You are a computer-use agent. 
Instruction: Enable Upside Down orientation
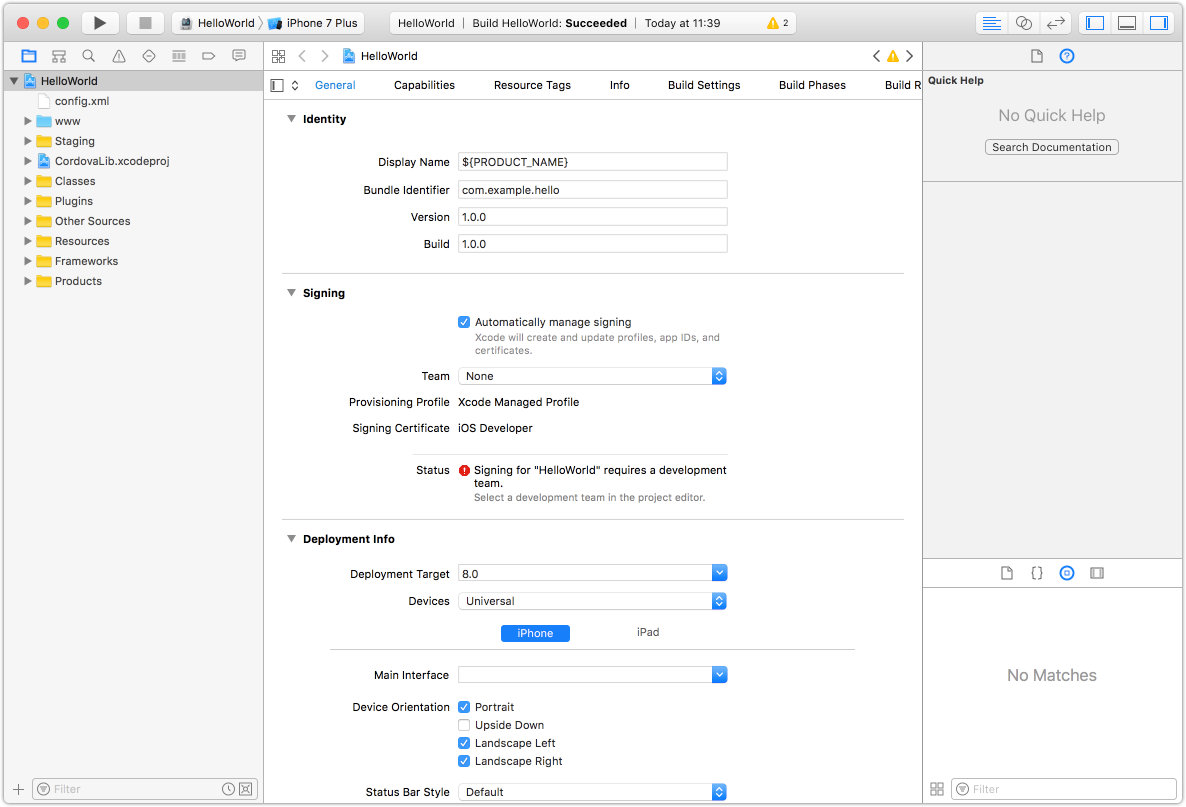464,725
